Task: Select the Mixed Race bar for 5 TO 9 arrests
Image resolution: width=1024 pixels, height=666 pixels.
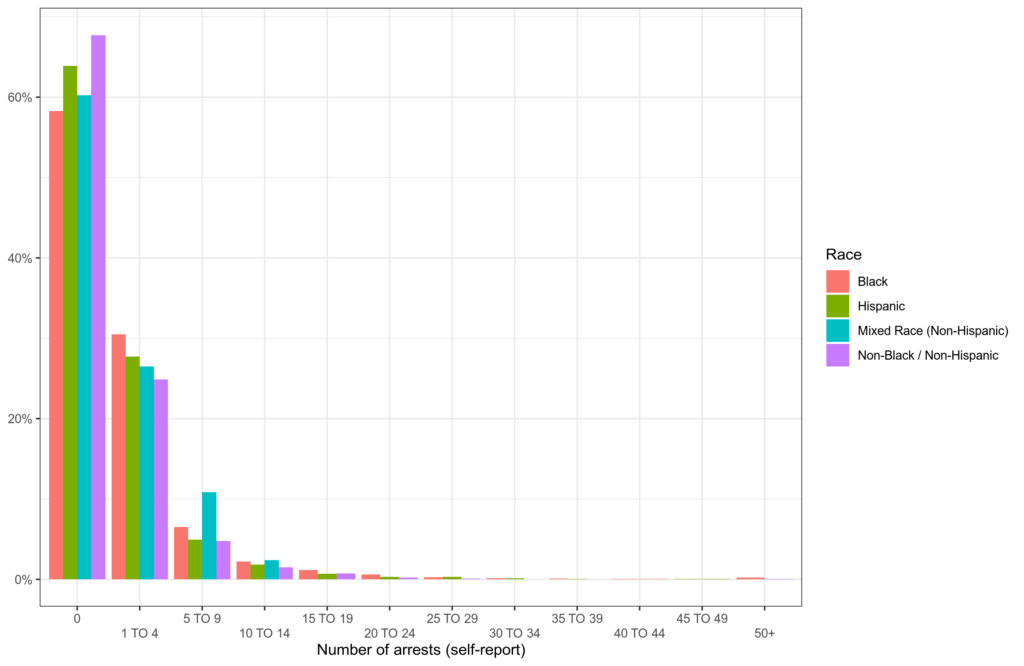Action: [x=209, y=536]
